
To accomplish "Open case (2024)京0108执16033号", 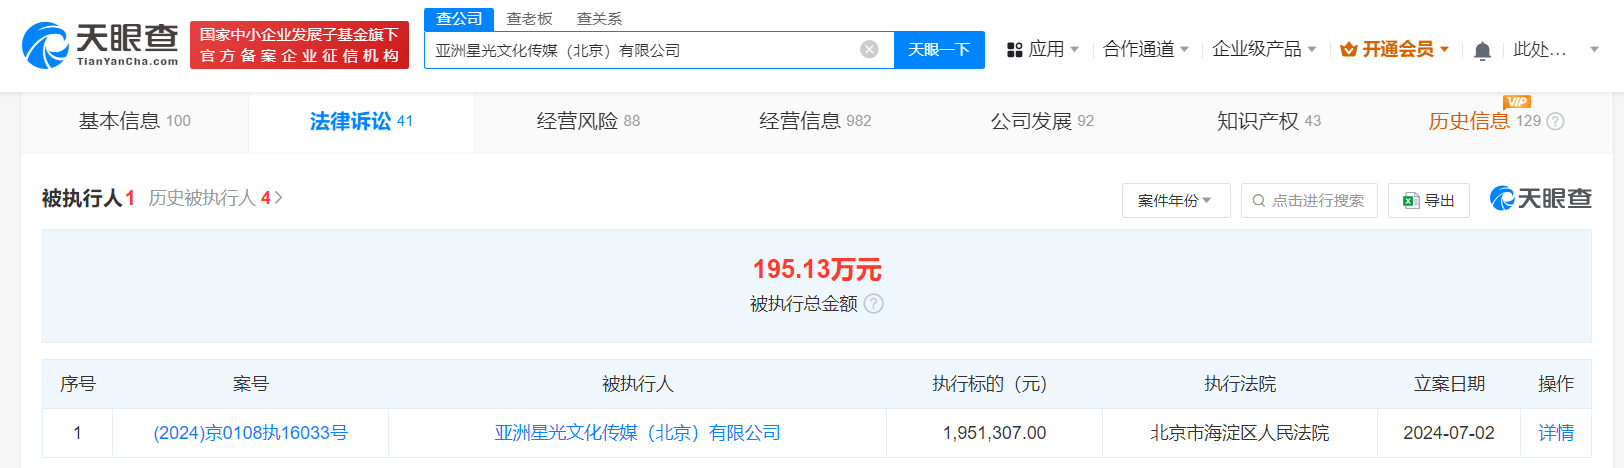I will (x=250, y=433).
